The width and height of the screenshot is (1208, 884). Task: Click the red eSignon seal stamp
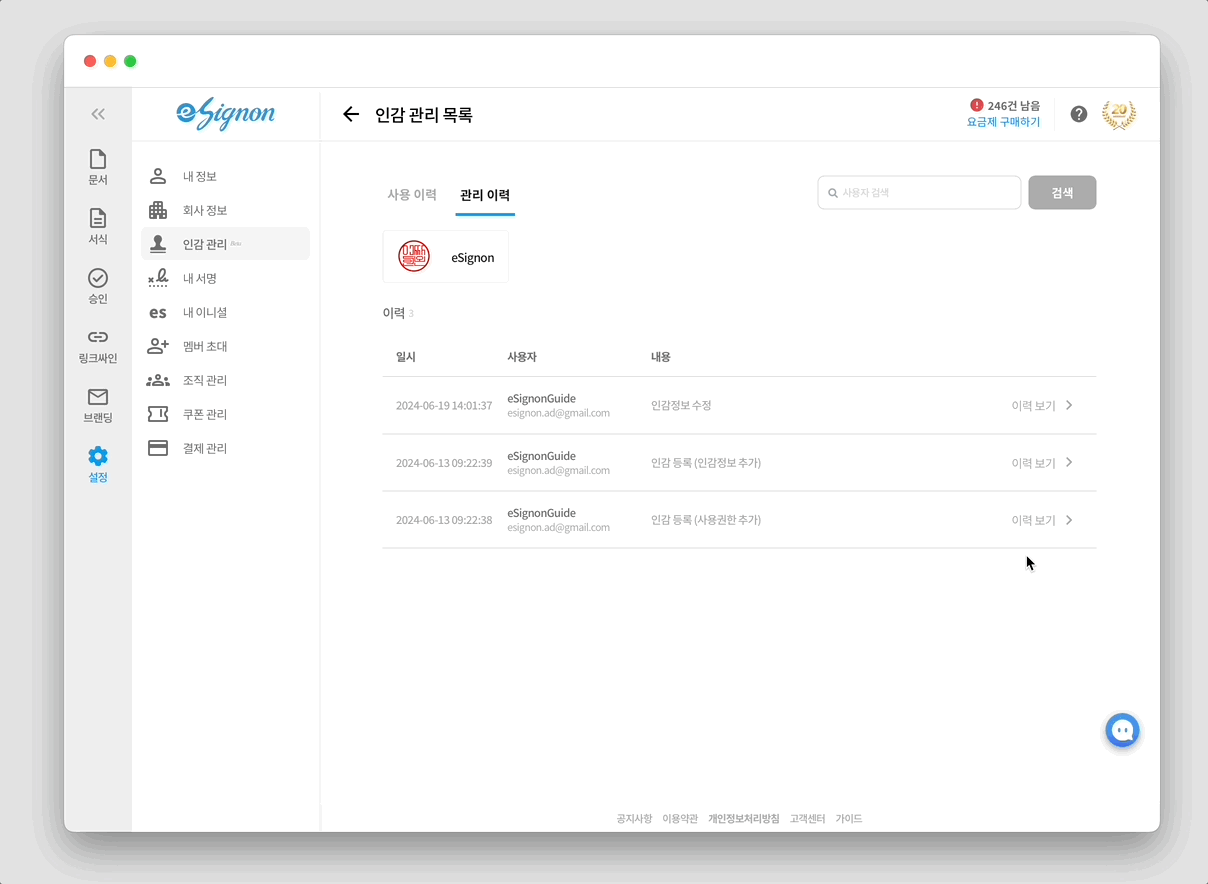point(414,257)
